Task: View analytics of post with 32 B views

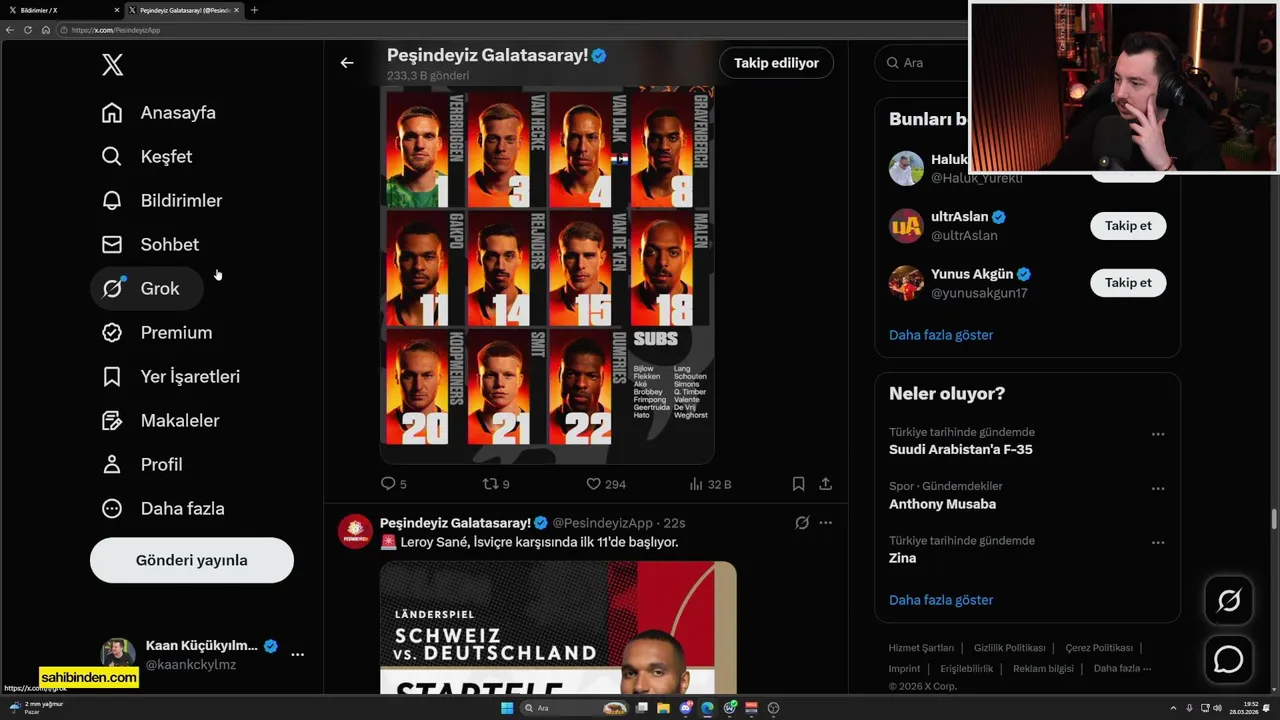Action: point(710,484)
